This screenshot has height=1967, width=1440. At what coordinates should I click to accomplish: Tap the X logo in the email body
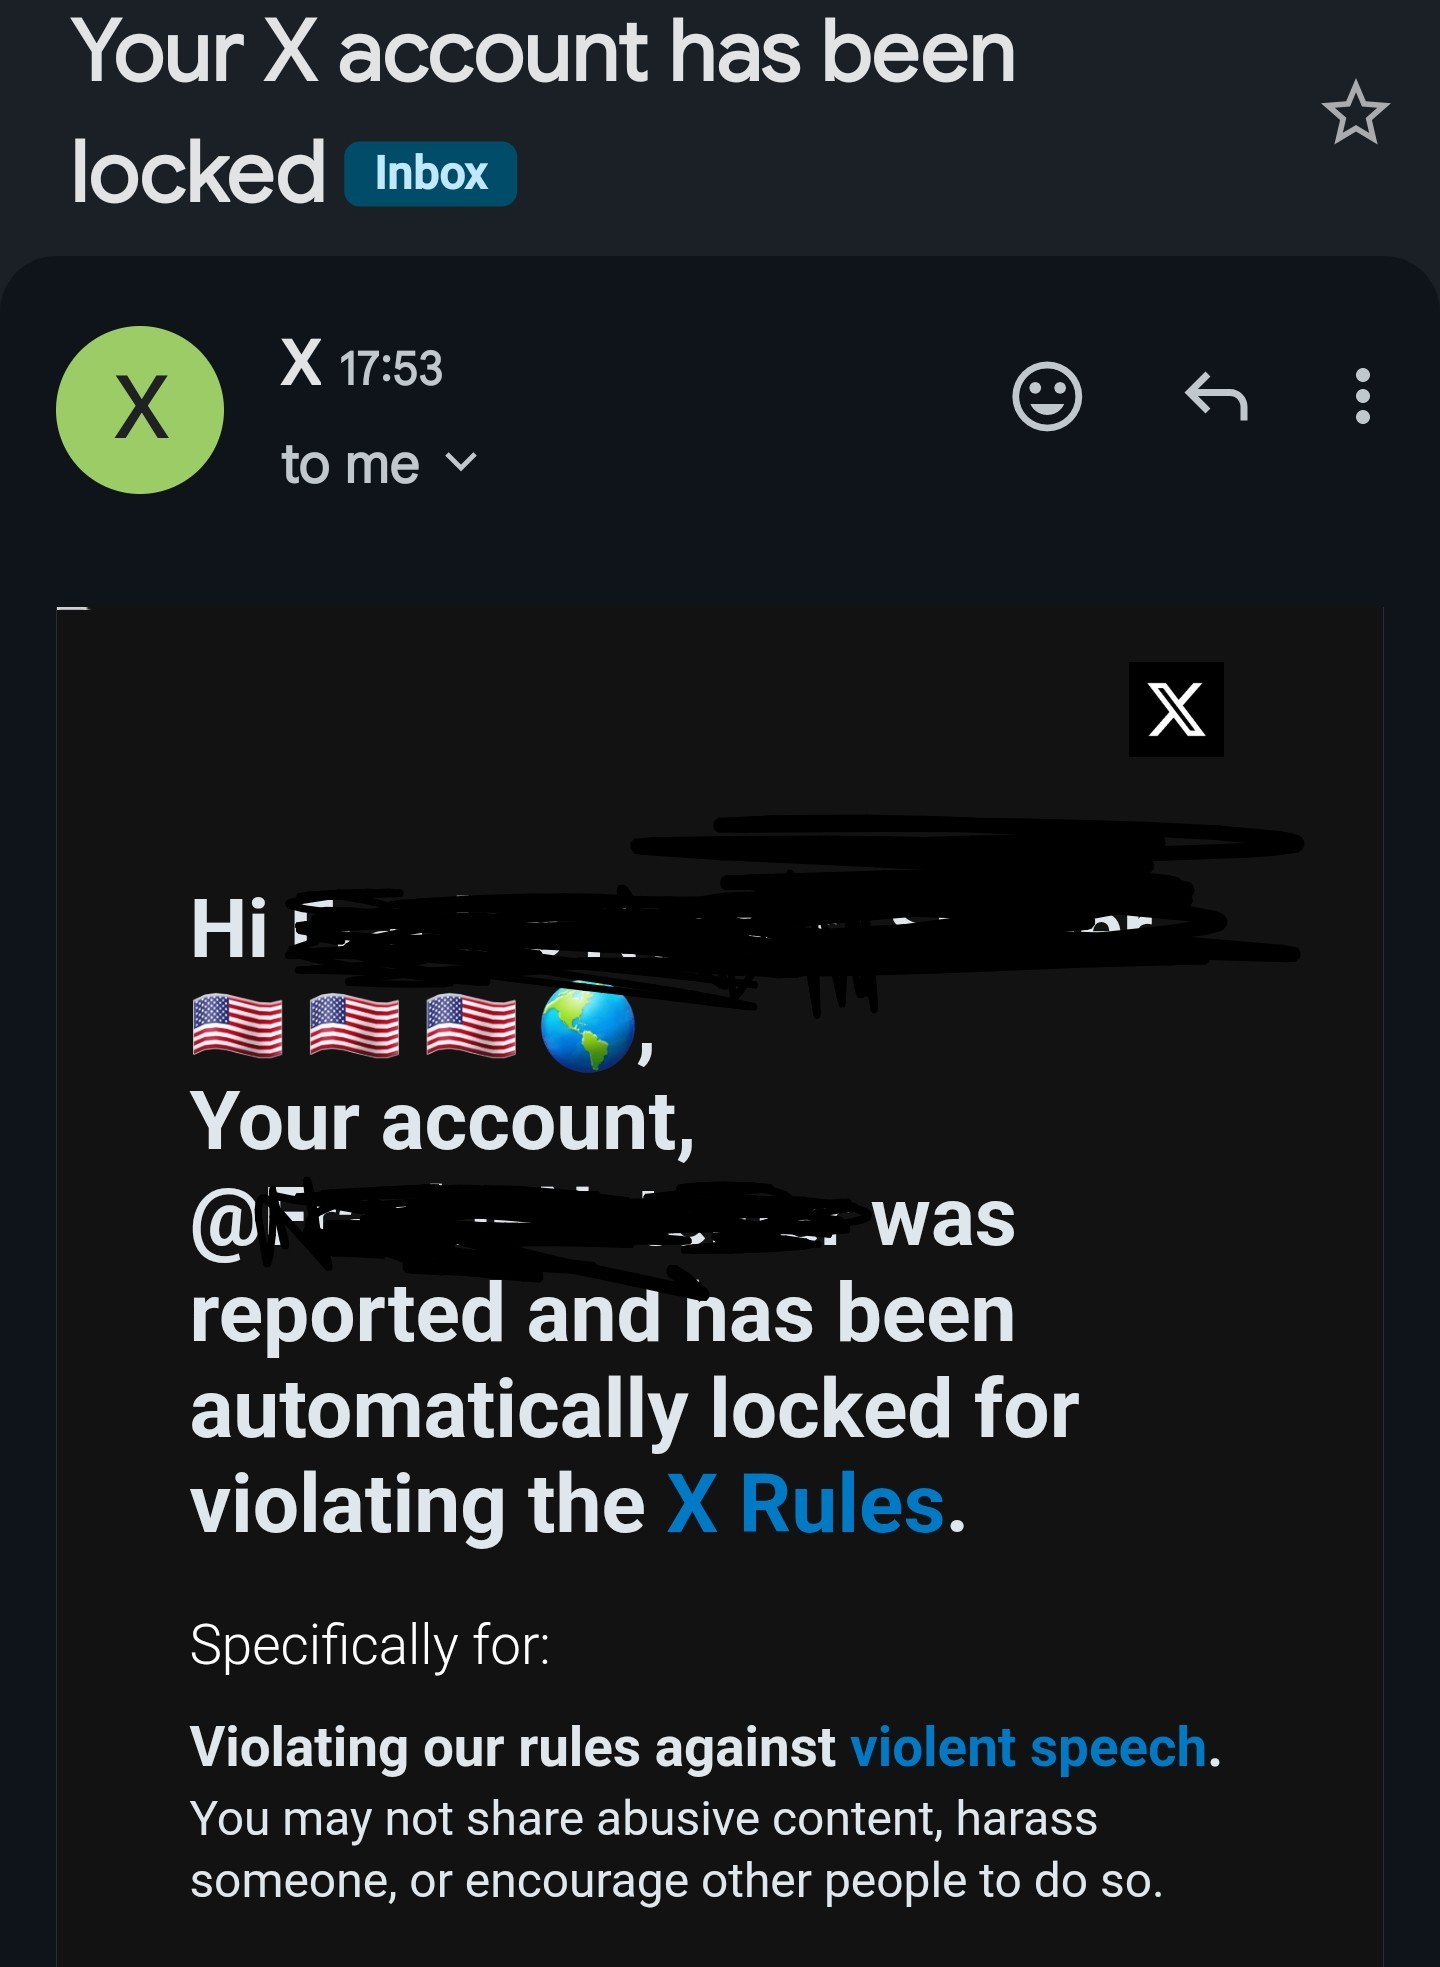(x=1176, y=709)
